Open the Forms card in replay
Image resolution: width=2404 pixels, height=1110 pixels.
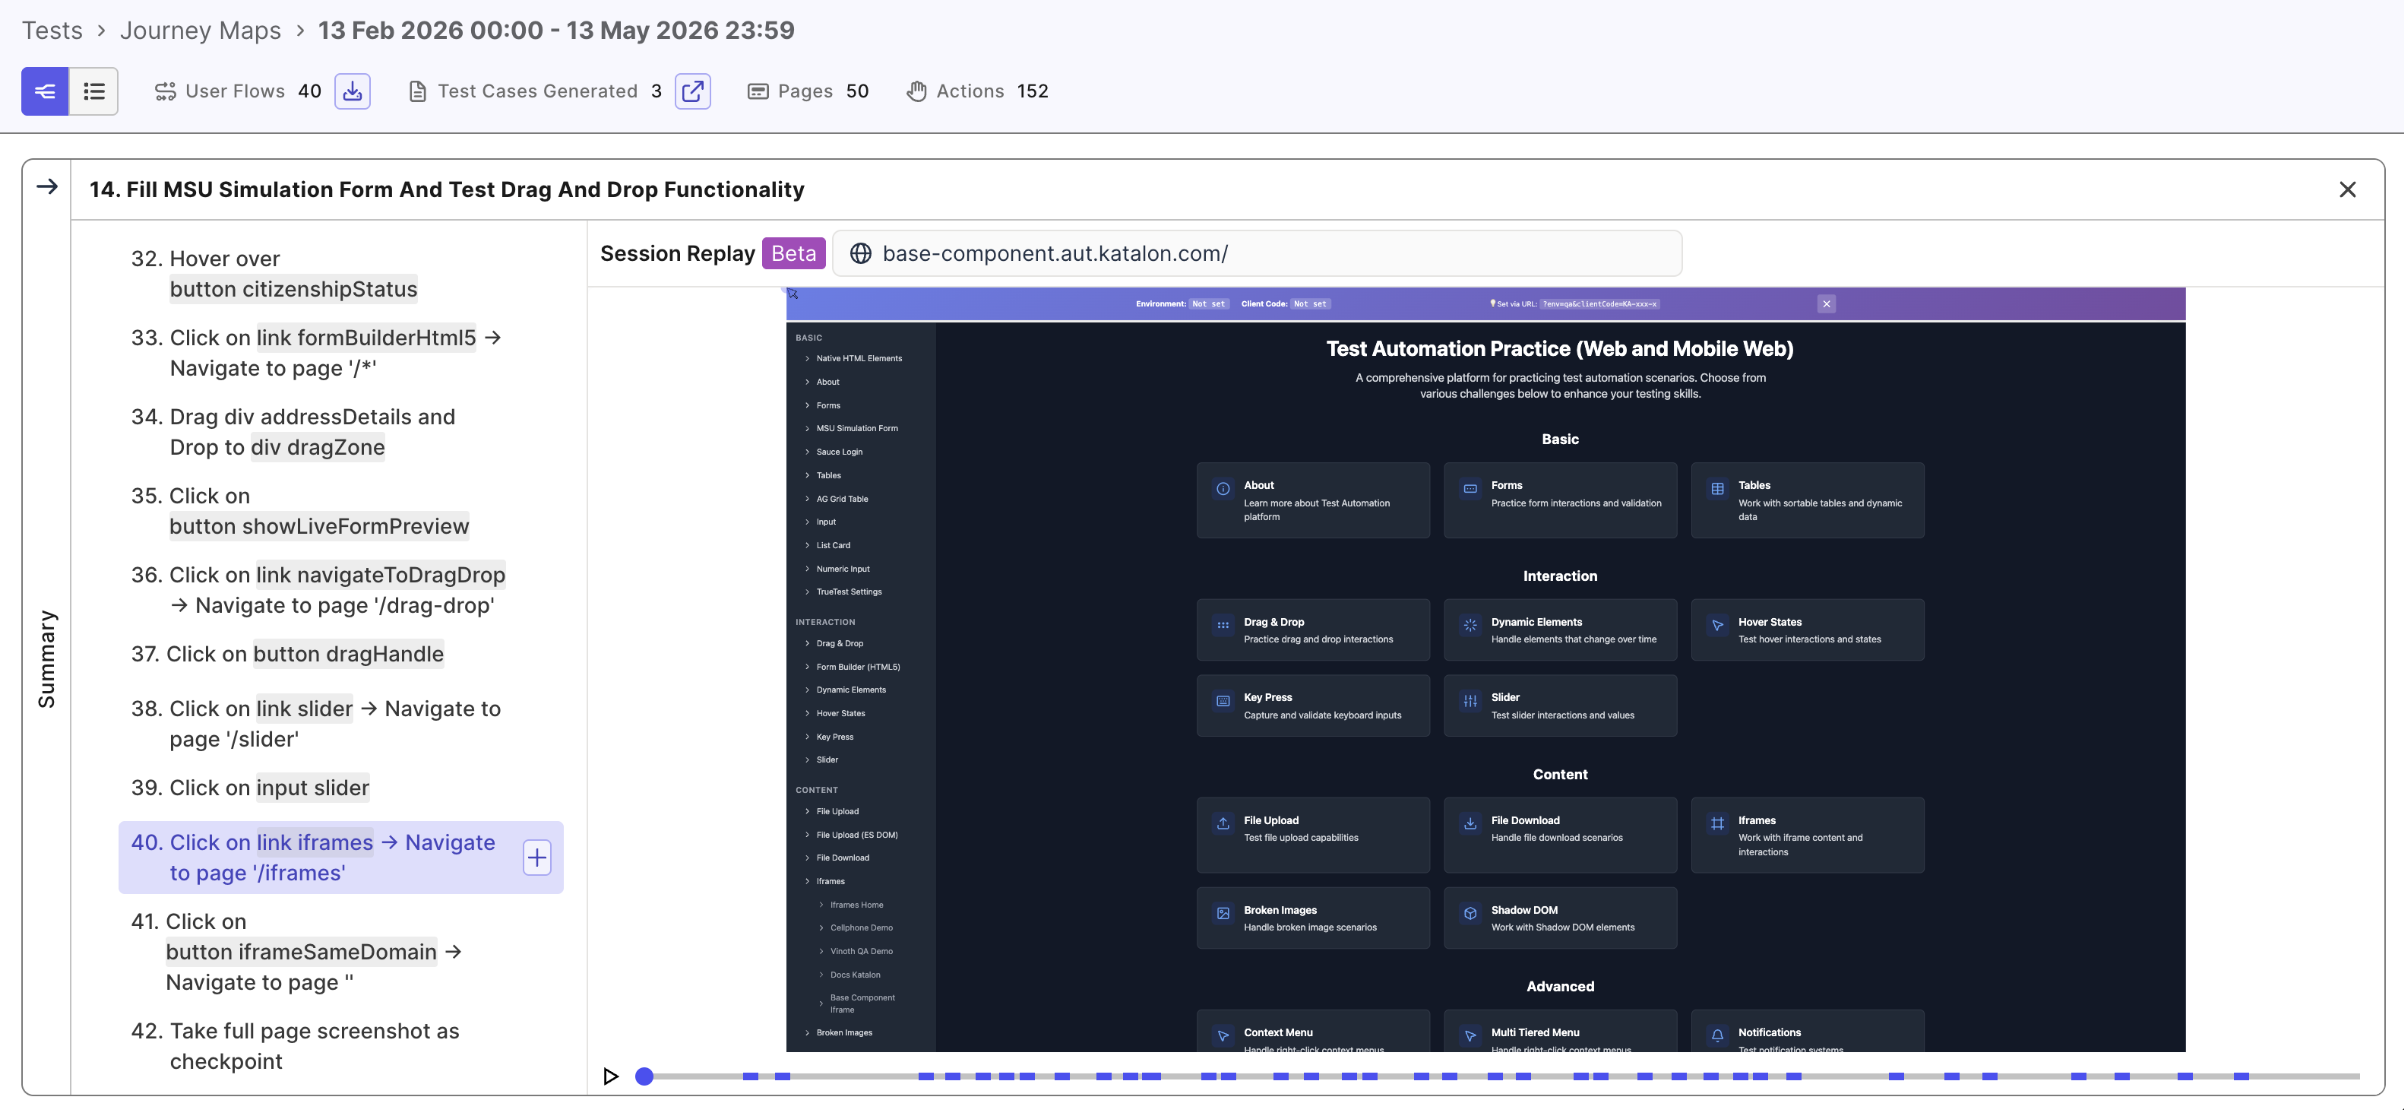[1560, 500]
